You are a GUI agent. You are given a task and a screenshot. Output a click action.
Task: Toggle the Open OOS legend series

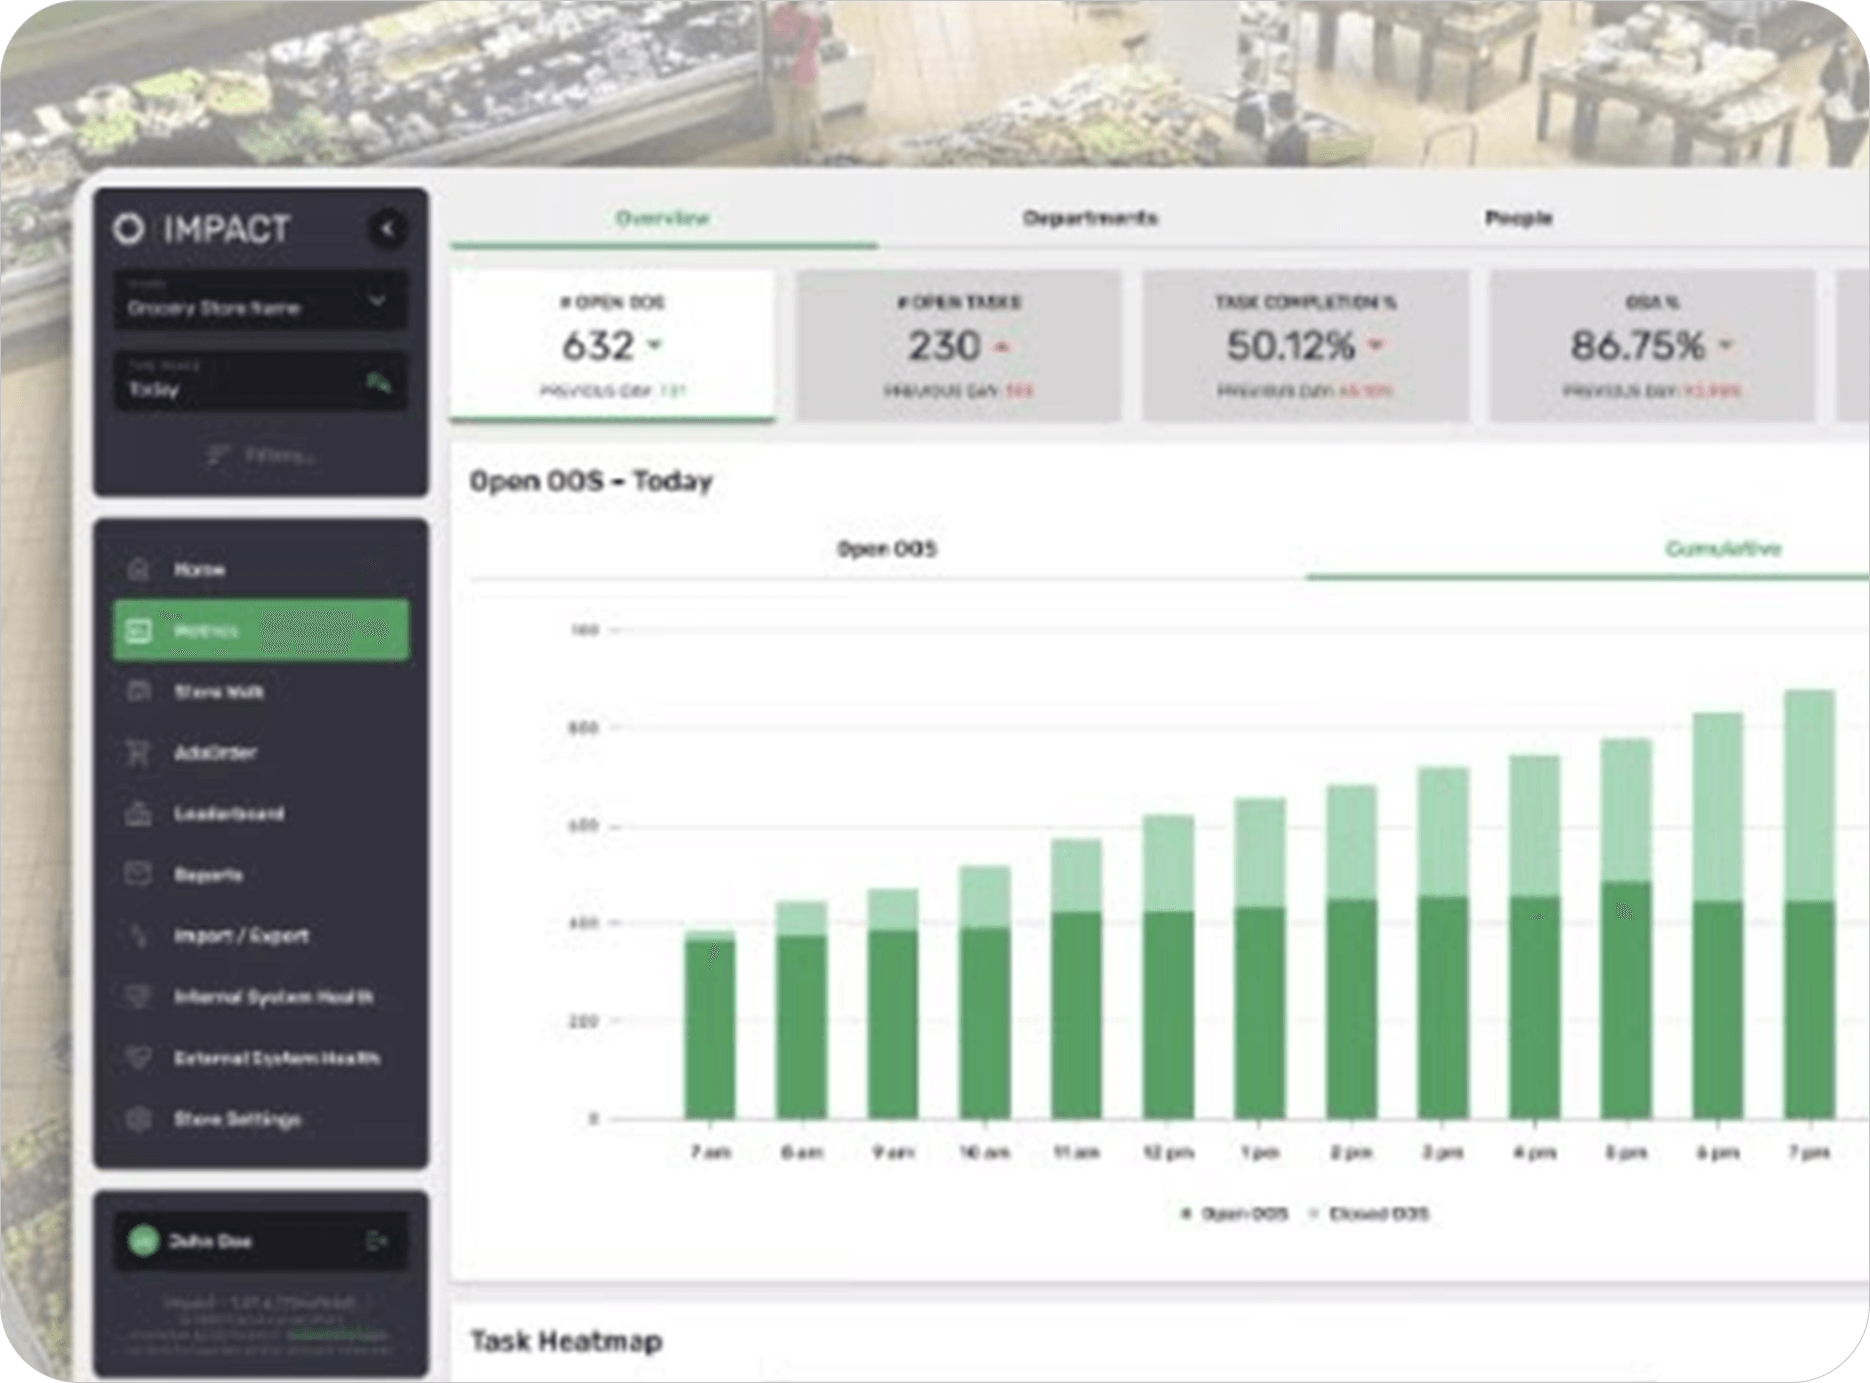click(1234, 1214)
